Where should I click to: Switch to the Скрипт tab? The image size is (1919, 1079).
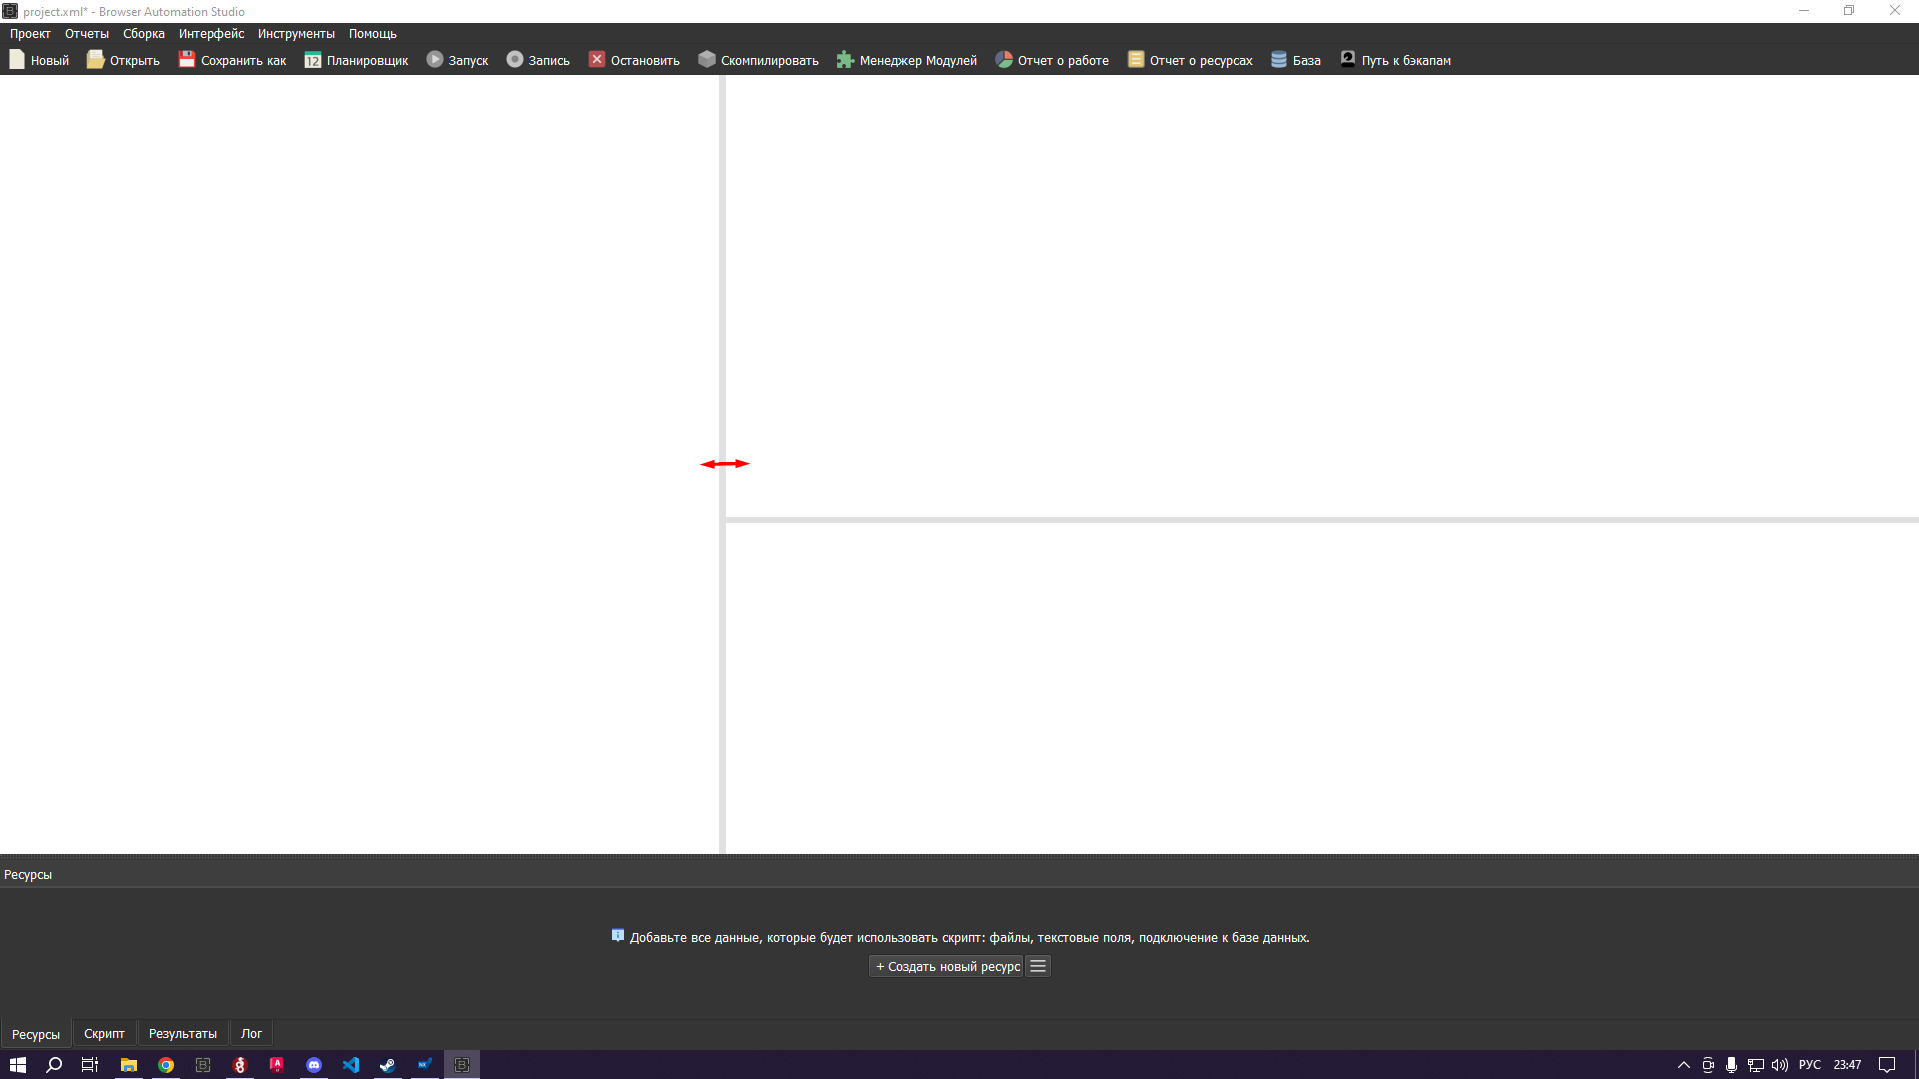coord(104,1033)
